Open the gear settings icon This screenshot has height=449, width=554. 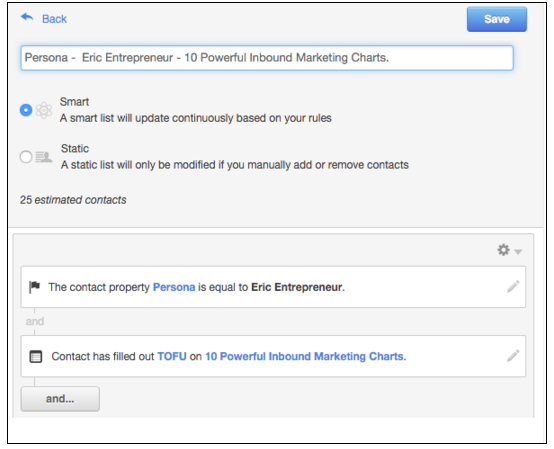pyautogui.click(x=503, y=250)
